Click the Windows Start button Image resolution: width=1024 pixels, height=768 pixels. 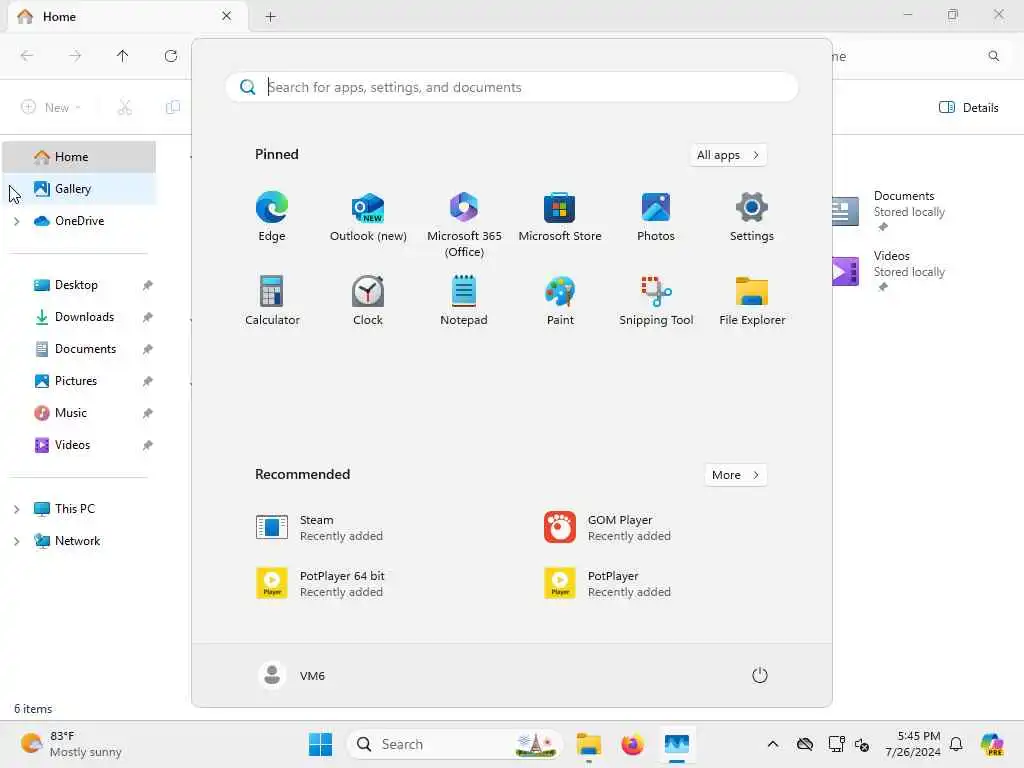click(x=320, y=744)
